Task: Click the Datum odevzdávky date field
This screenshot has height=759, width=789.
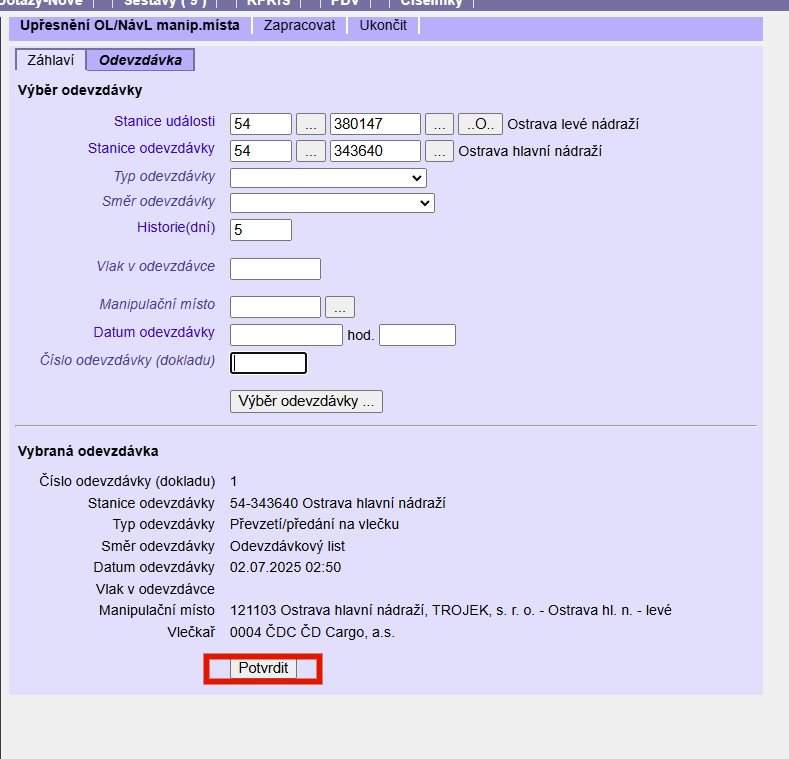Action: [286, 335]
